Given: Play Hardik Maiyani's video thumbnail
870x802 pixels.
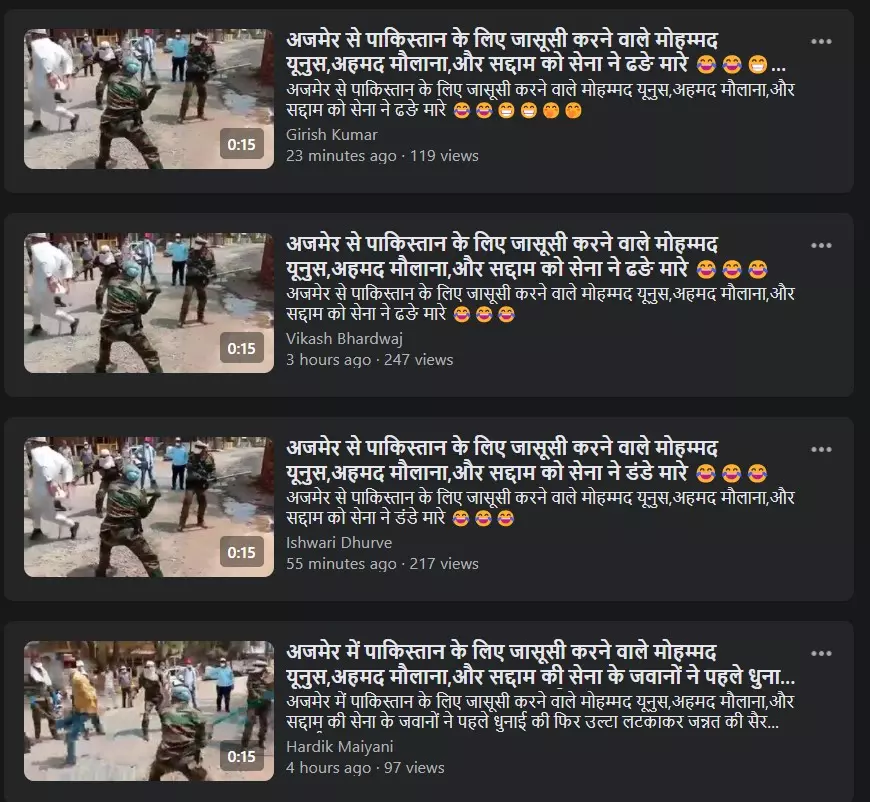Looking at the screenshot, I should [149, 711].
